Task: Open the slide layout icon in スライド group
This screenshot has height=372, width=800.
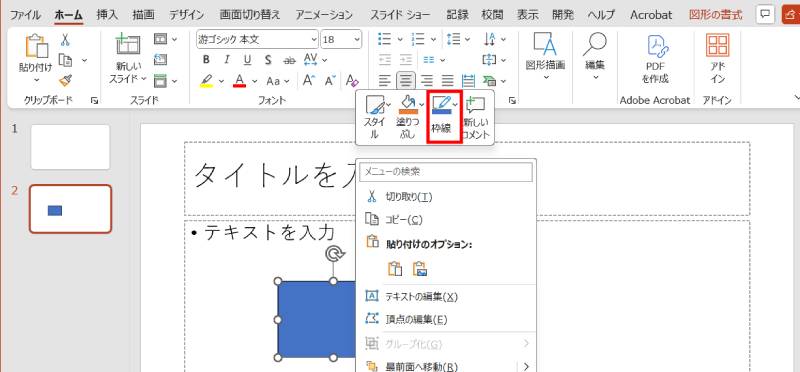Action: tap(161, 39)
